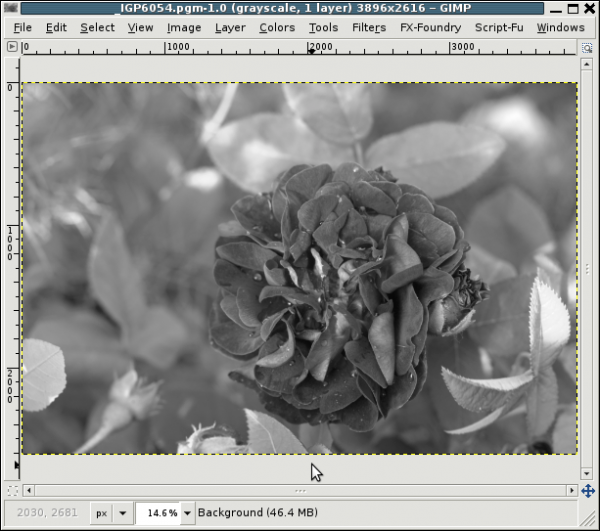Click the horizontal scrollbar thumb
600x531 pixels.
coord(300,490)
